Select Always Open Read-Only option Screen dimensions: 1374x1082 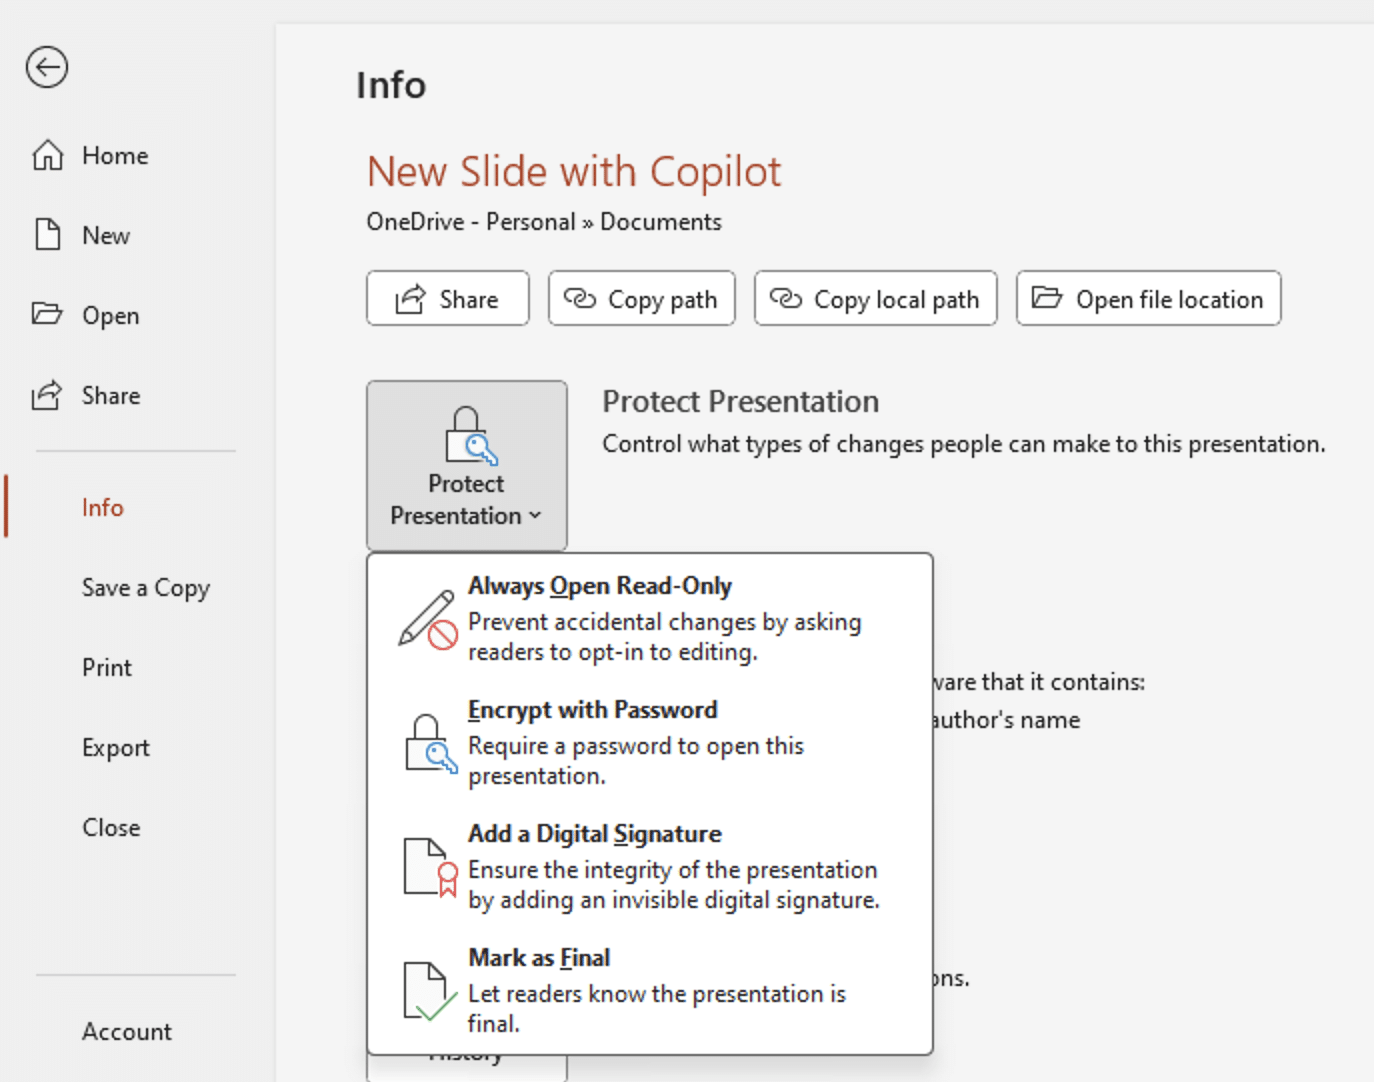point(650,618)
